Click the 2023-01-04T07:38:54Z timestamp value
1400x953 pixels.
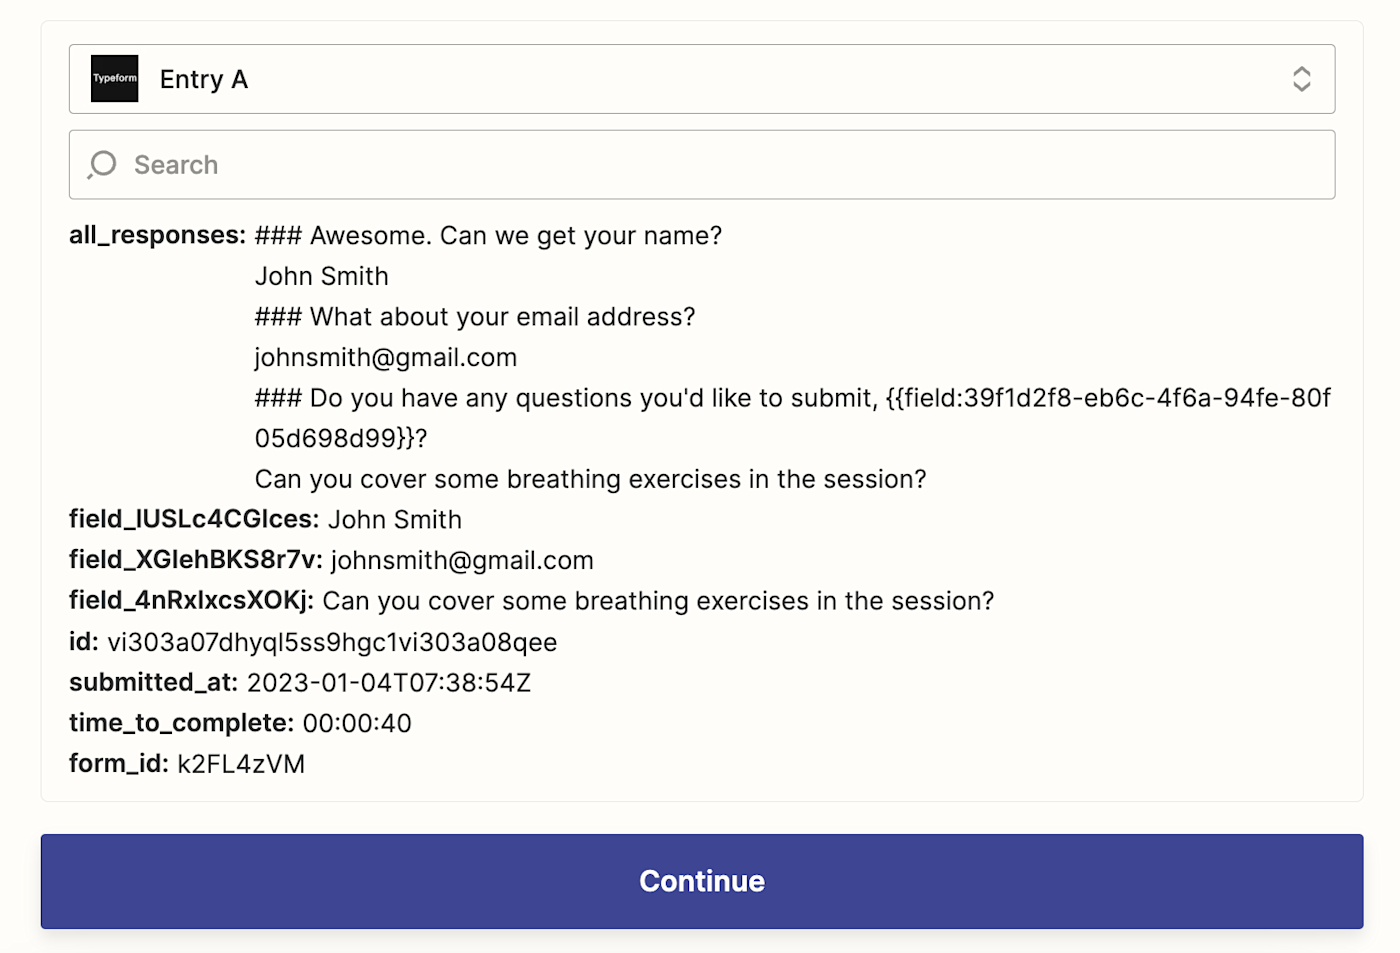click(x=389, y=683)
